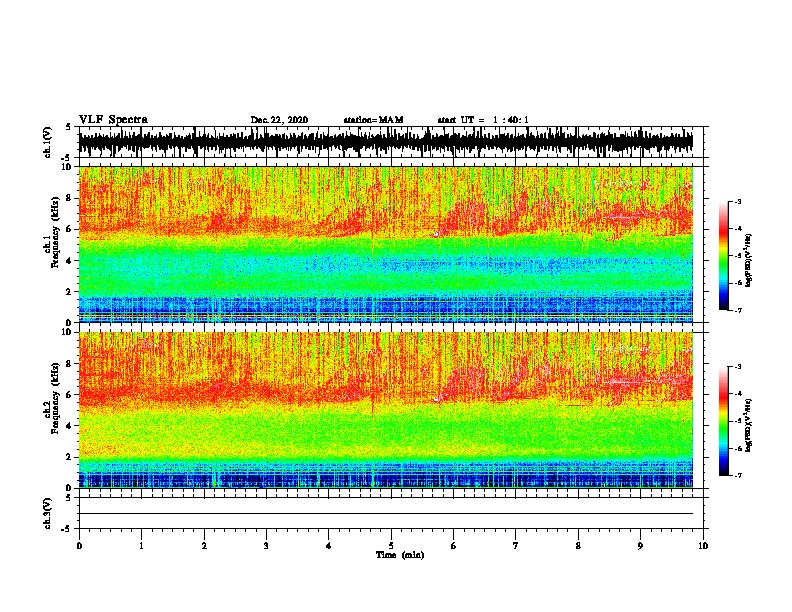Click the ch.2 spectrogram plot area
792x612 pixels.
pos(386,410)
